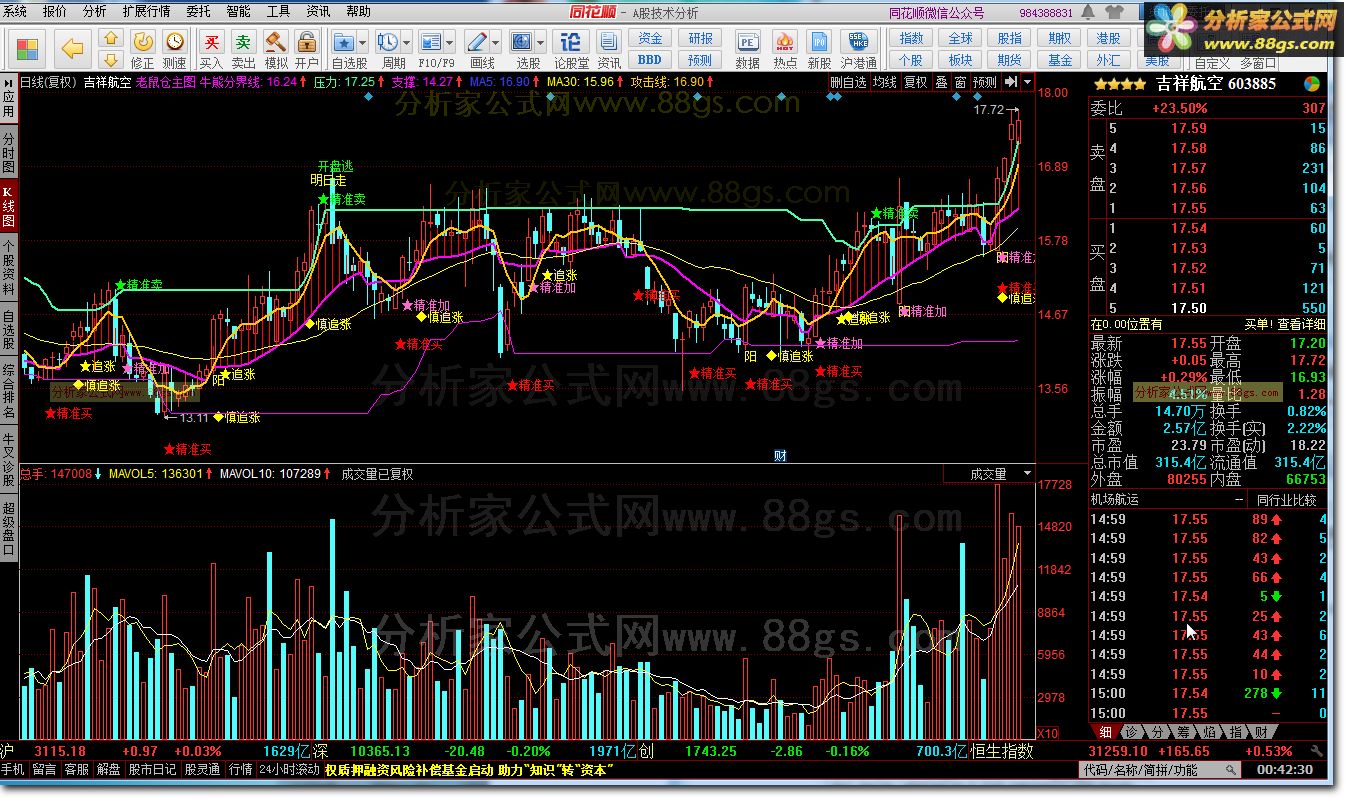1346x798 pixels.
Task: Expand the 选股 dropdown arrow
Action: click(541, 42)
